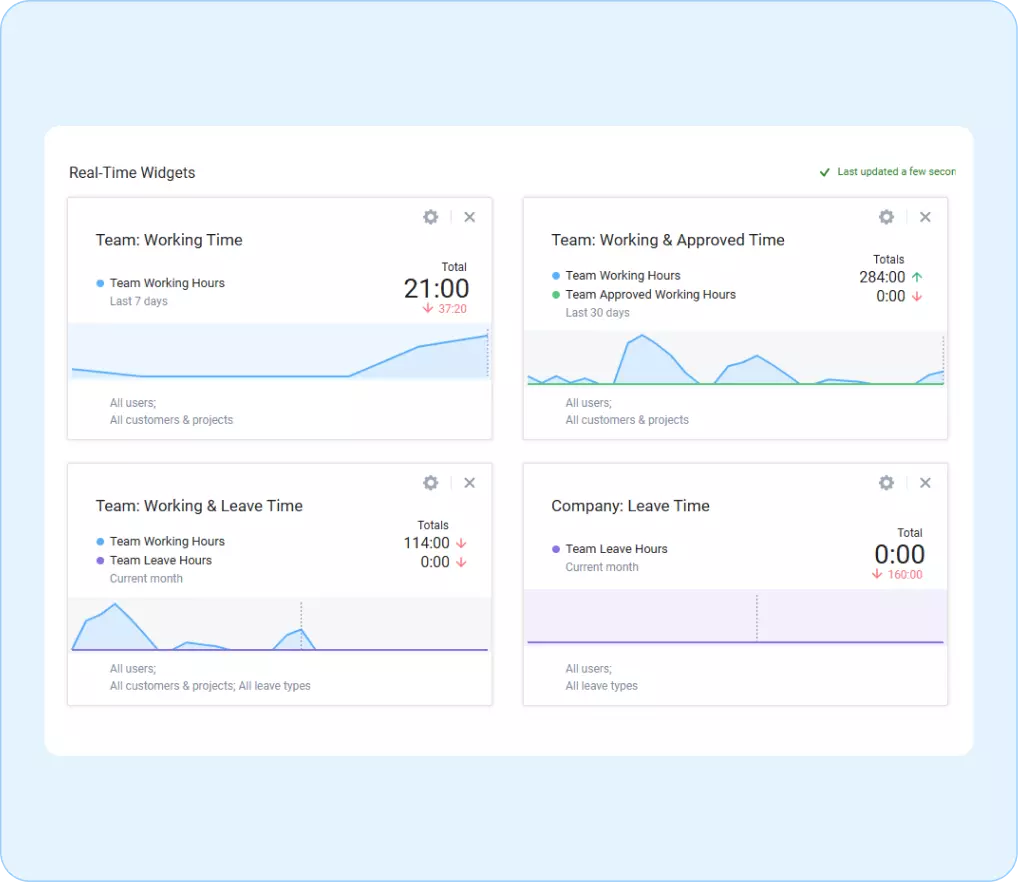Select the Team: Working Time widget title
The height and width of the screenshot is (882, 1018).
pos(169,240)
